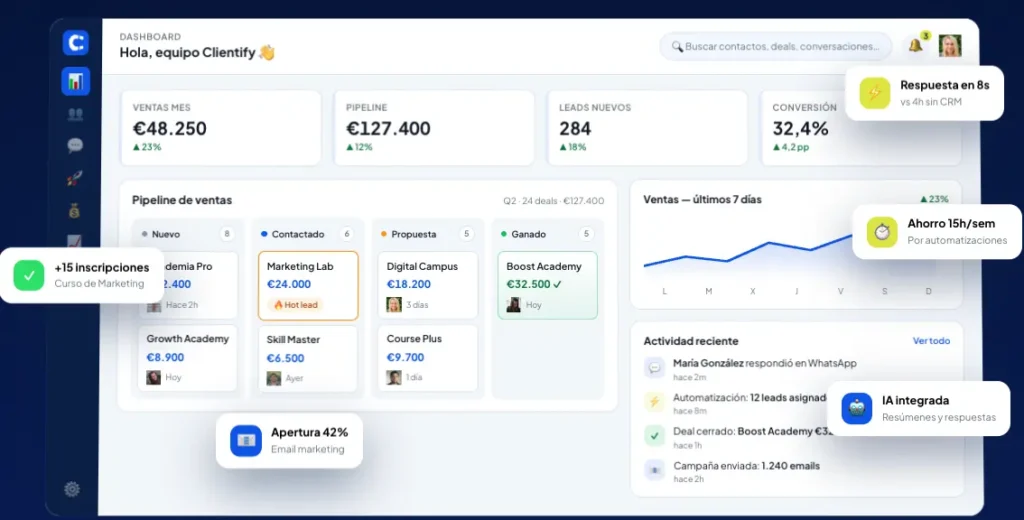Click the count badge 5 in Propuesta
This screenshot has width=1024, height=520.
(x=466, y=234)
